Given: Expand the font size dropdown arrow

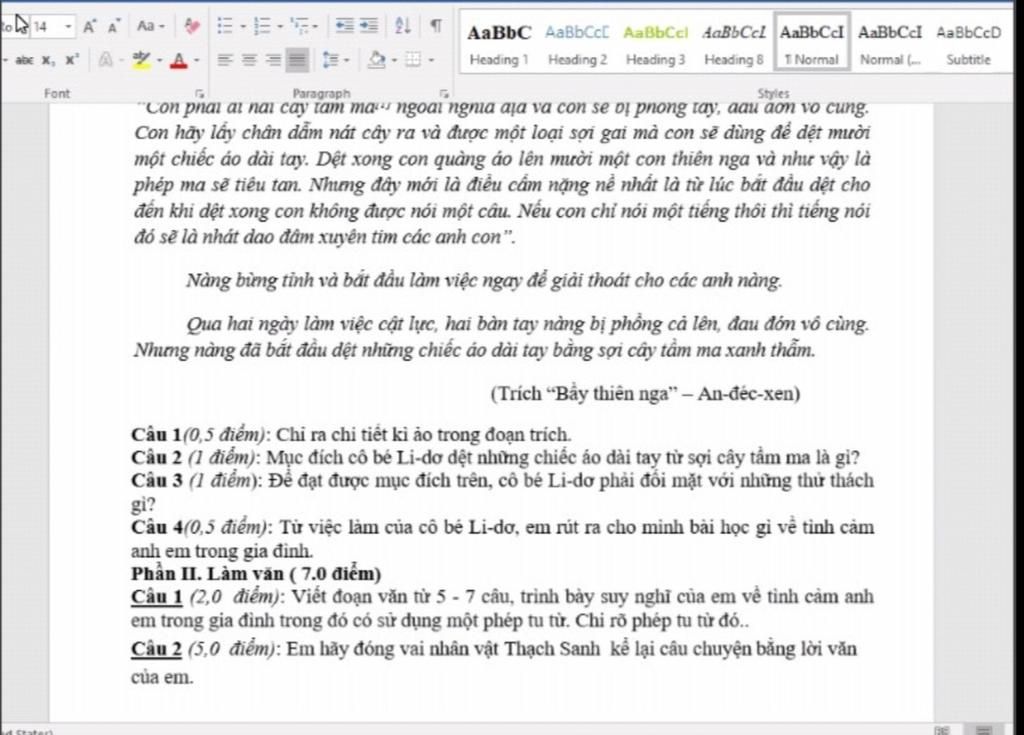Looking at the screenshot, I should pyautogui.click(x=68, y=26).
